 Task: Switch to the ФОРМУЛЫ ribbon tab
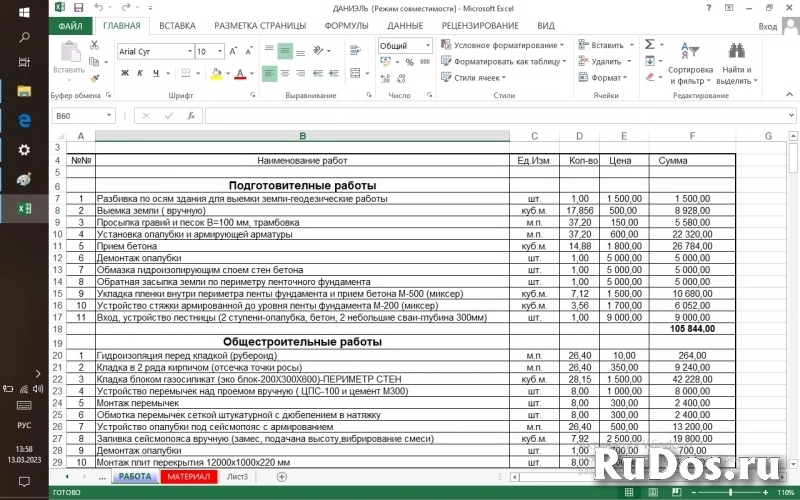pyautogui.click(x=346, y=25)
